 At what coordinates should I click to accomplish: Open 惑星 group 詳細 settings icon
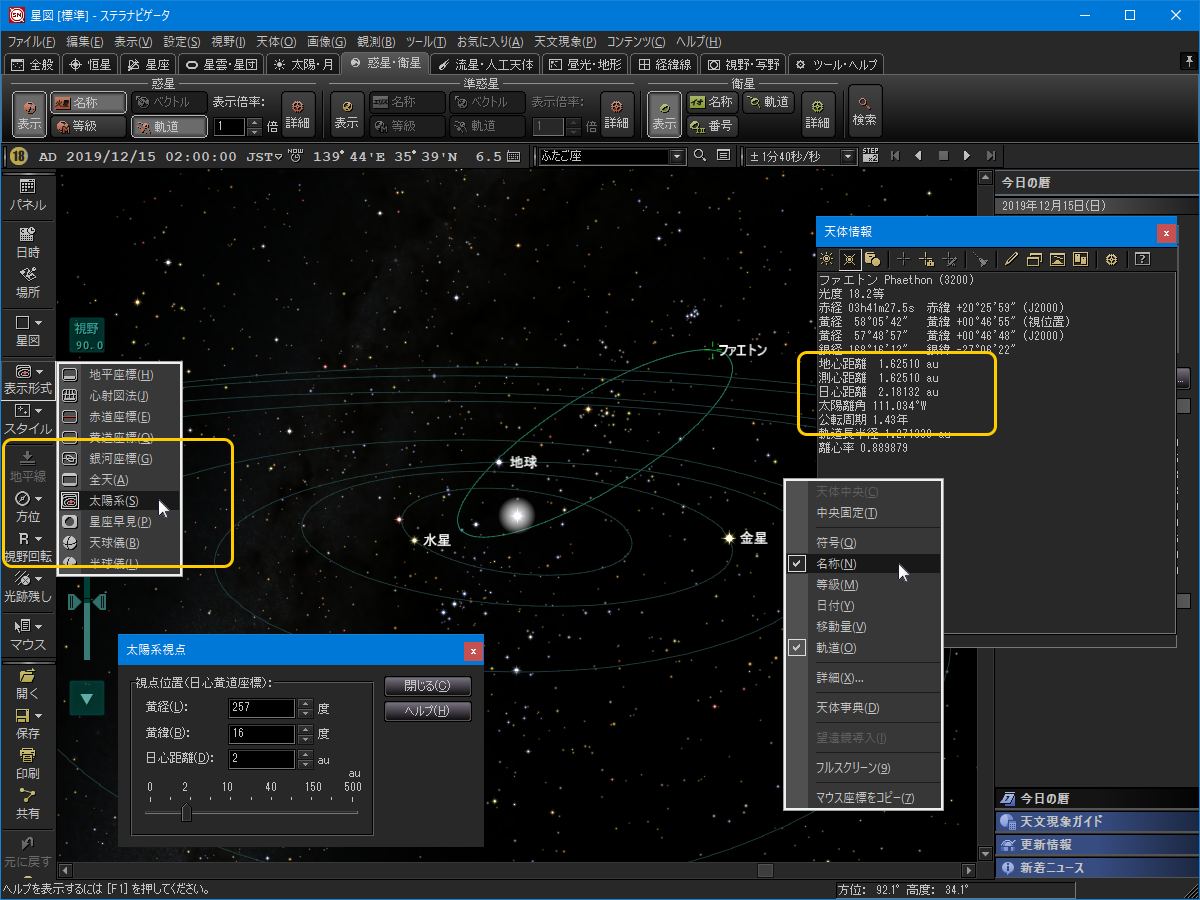coord(298,114)
